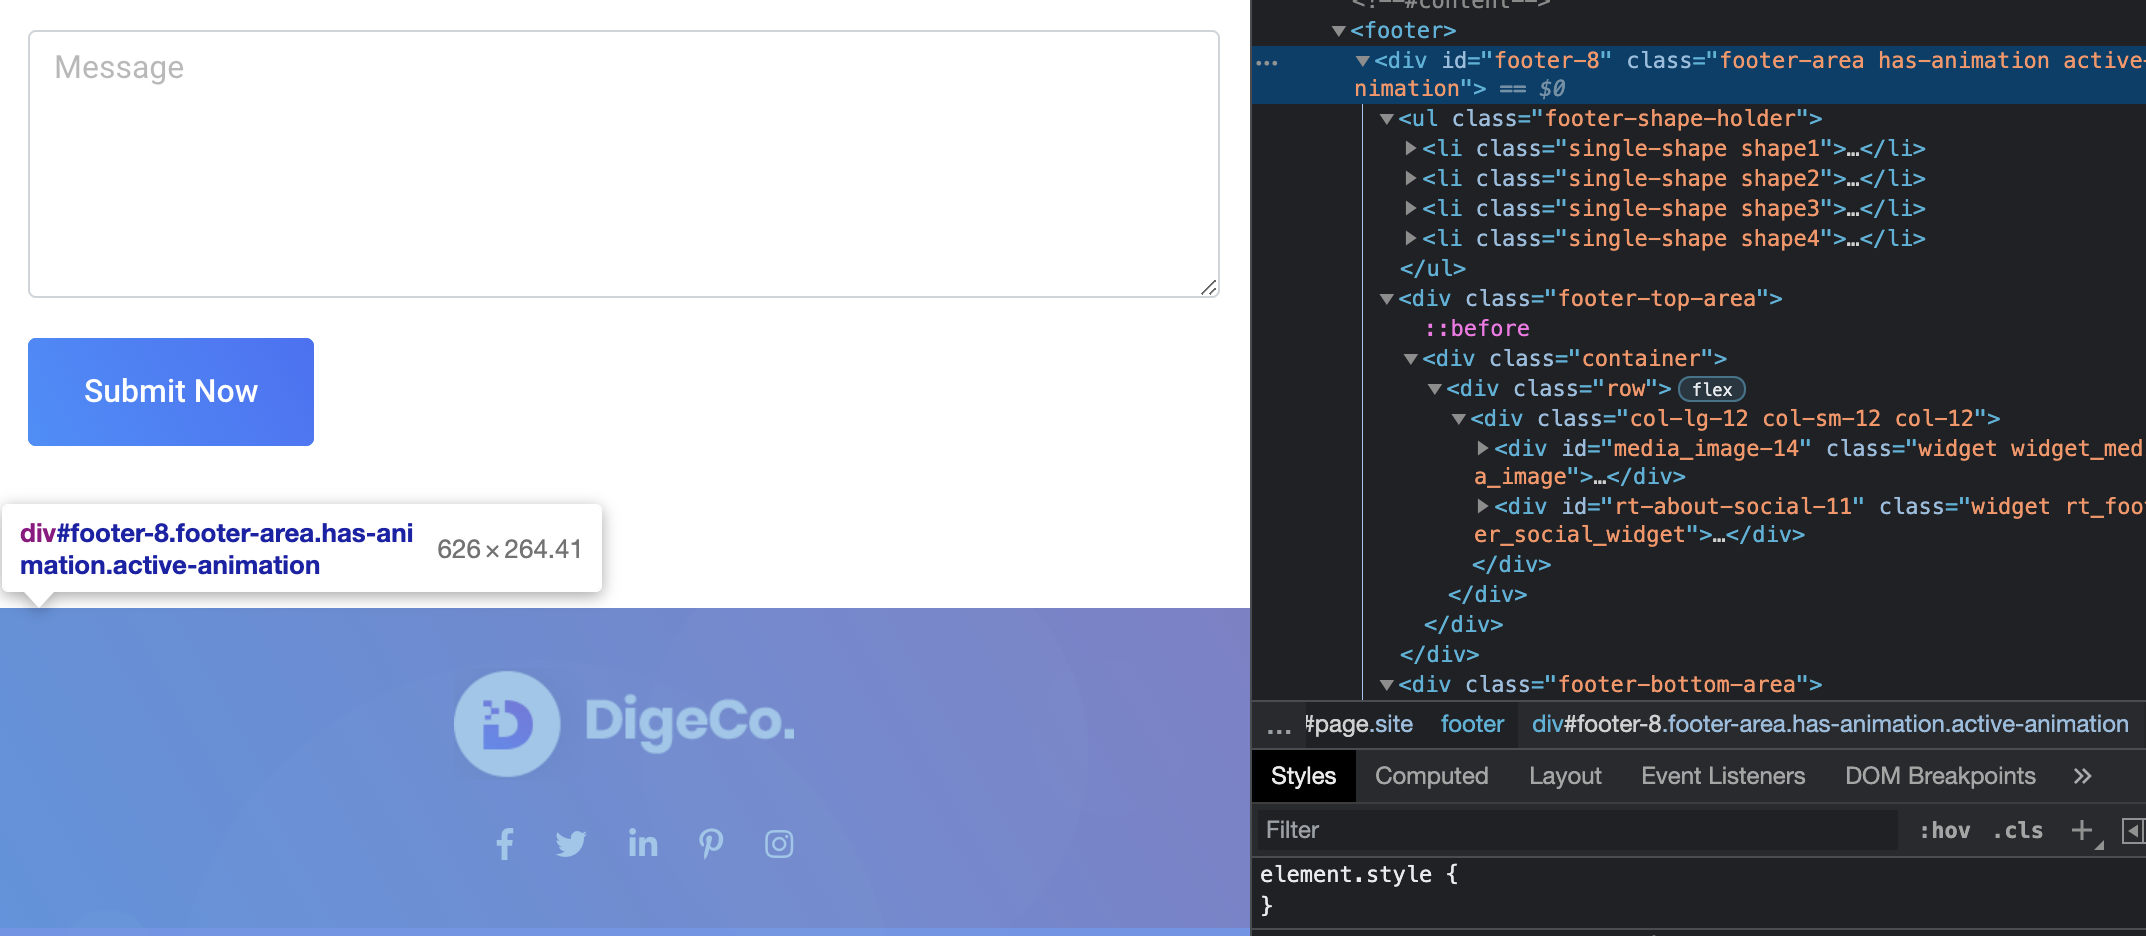This screenshot has width=2146, height=936.
Task: Collapse the footer-bottom-area div
Action: [1387, 685]
